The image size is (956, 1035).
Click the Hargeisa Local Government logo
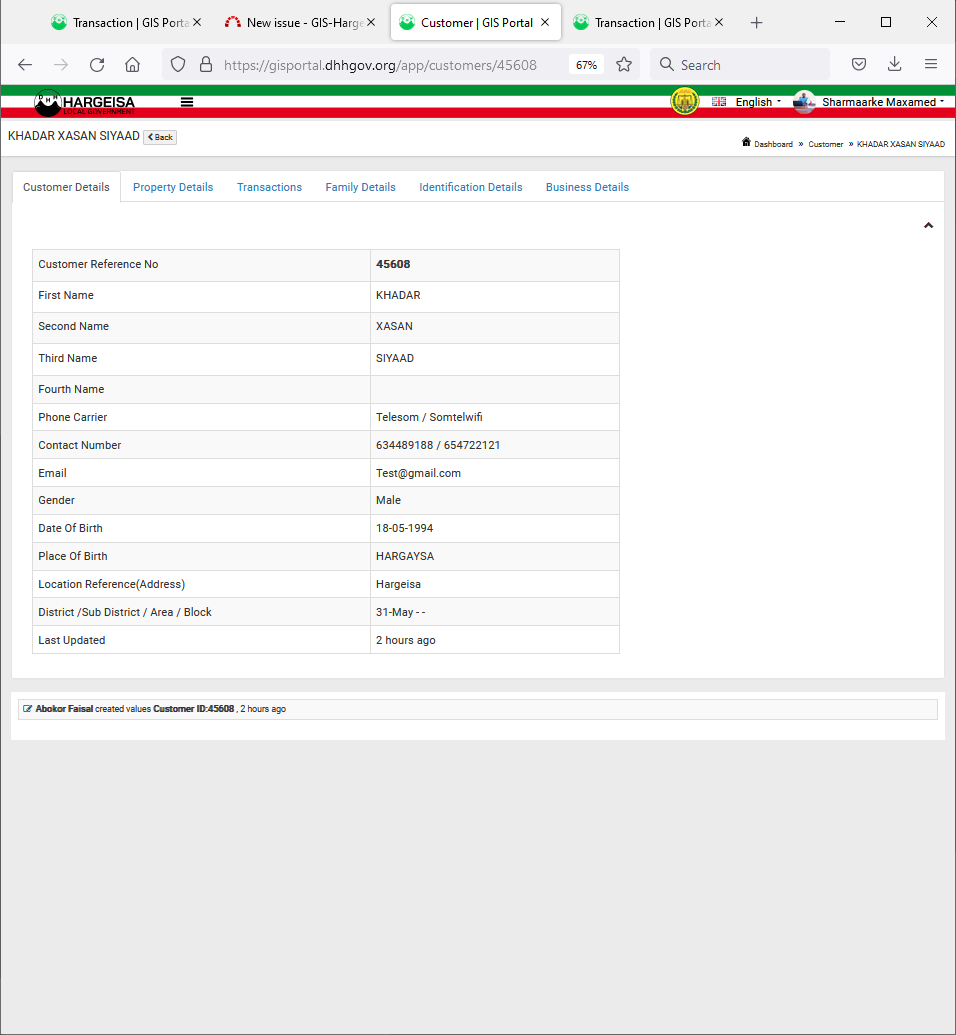tap(85, 102)
